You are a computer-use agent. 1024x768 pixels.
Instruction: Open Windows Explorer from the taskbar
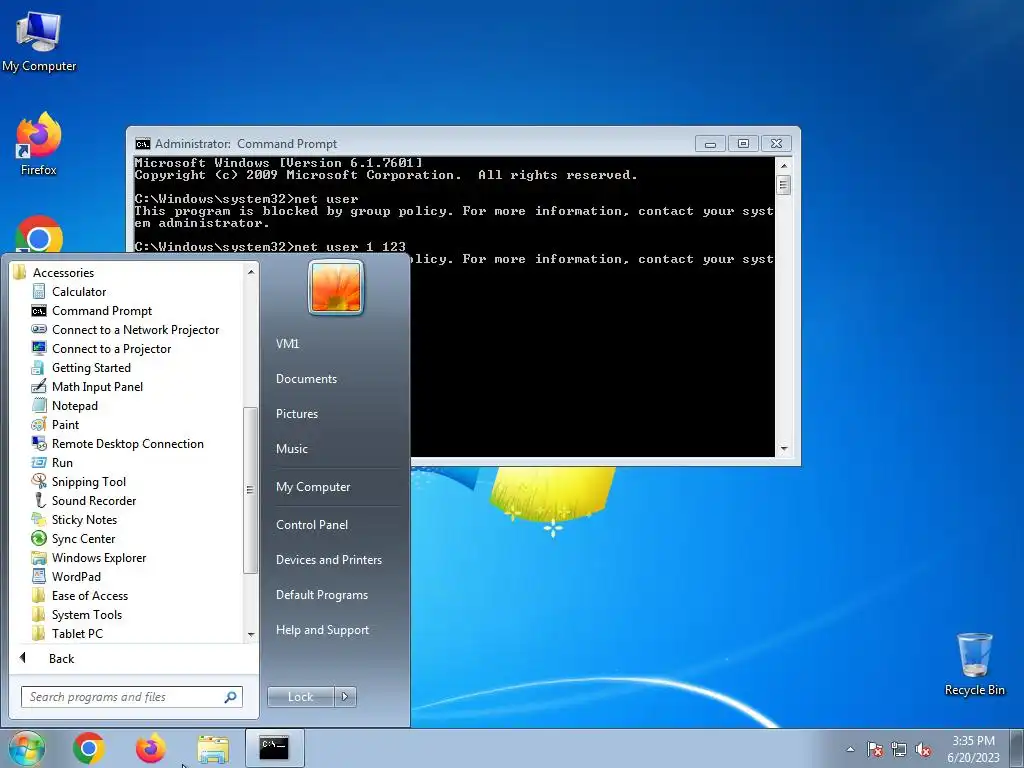click(x=213, y=749)
